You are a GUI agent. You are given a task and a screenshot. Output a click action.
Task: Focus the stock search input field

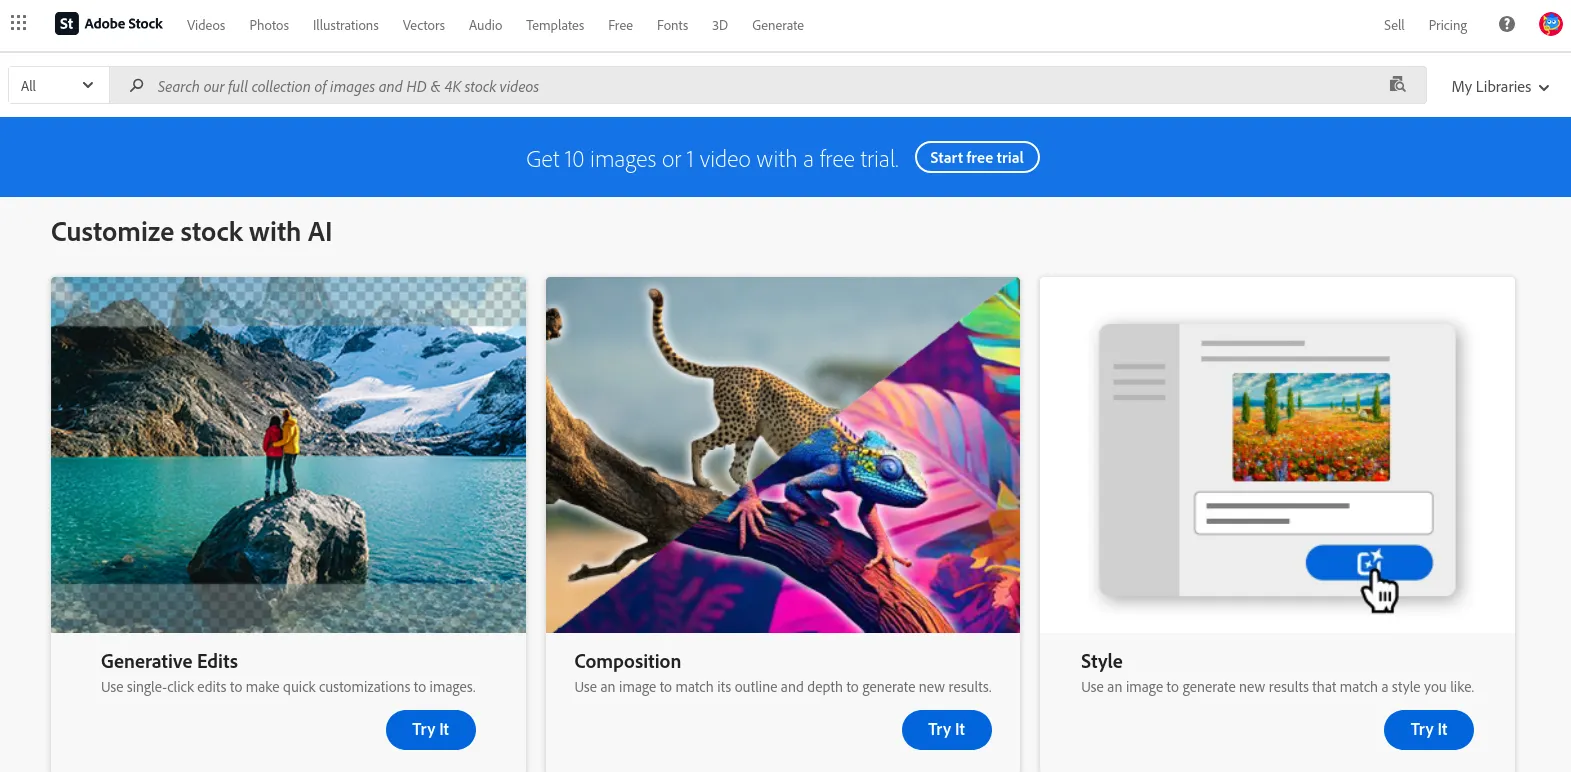click(x=768, y=86)
